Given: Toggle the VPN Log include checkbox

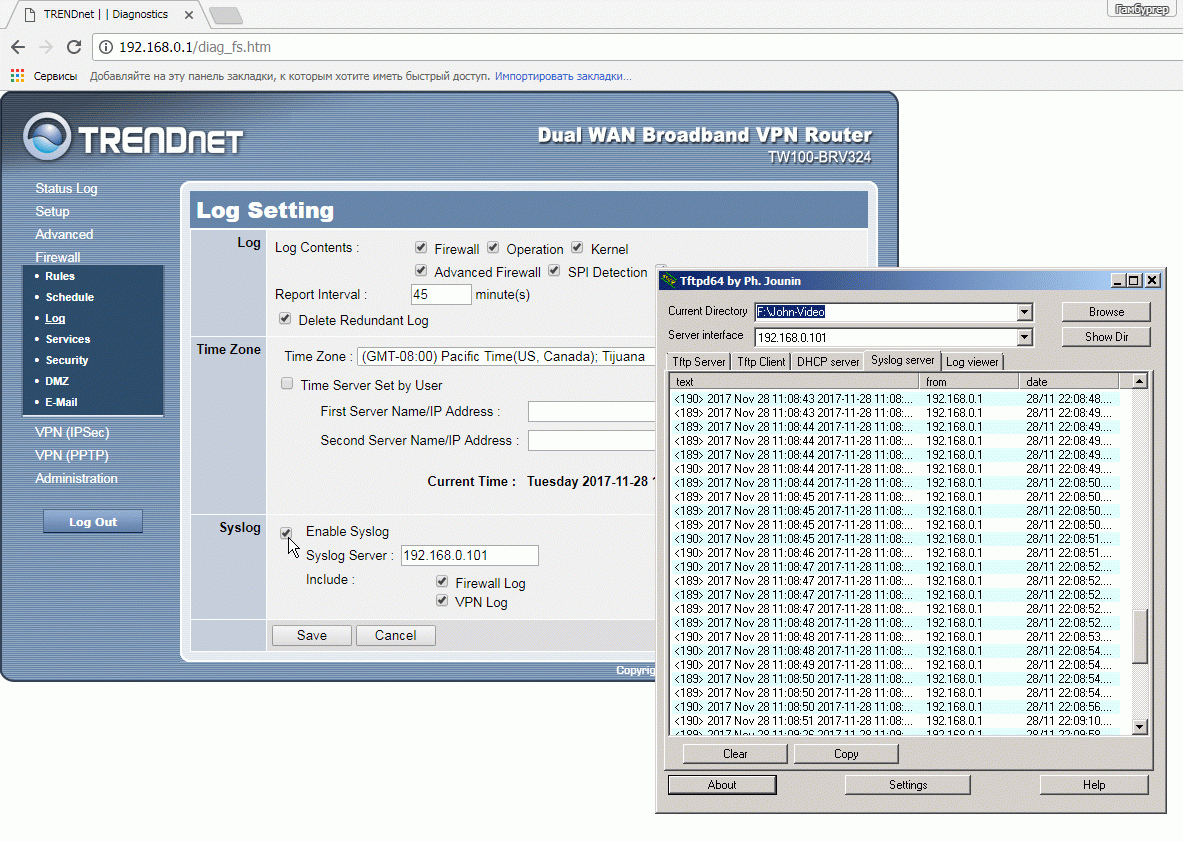Looking at the screenshot, I should point(442,601).
